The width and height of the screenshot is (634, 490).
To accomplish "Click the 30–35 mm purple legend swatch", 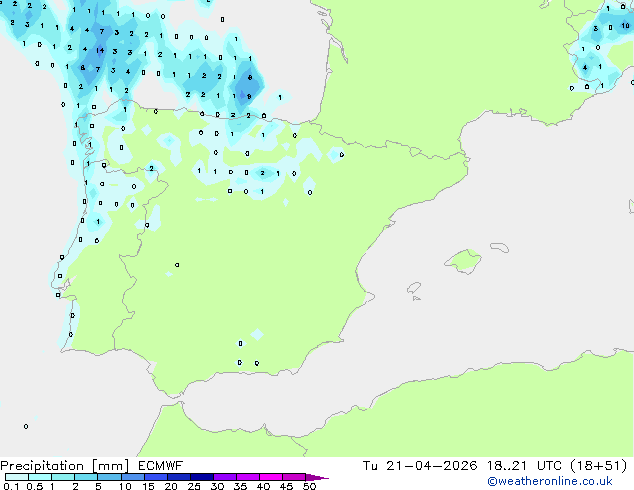I will (225, 477).
